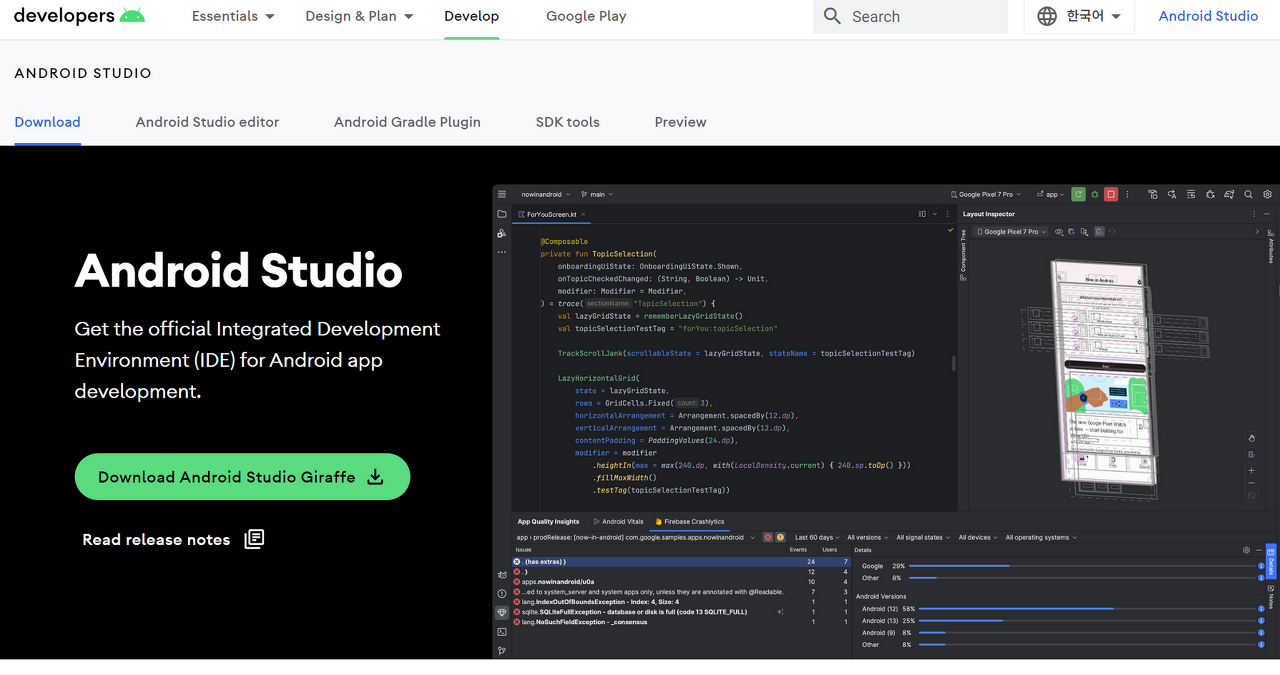Click the green Run button in the IDE toolbar
Viewport: 1280px width, 675px height.
click(x=1078, y=194)
